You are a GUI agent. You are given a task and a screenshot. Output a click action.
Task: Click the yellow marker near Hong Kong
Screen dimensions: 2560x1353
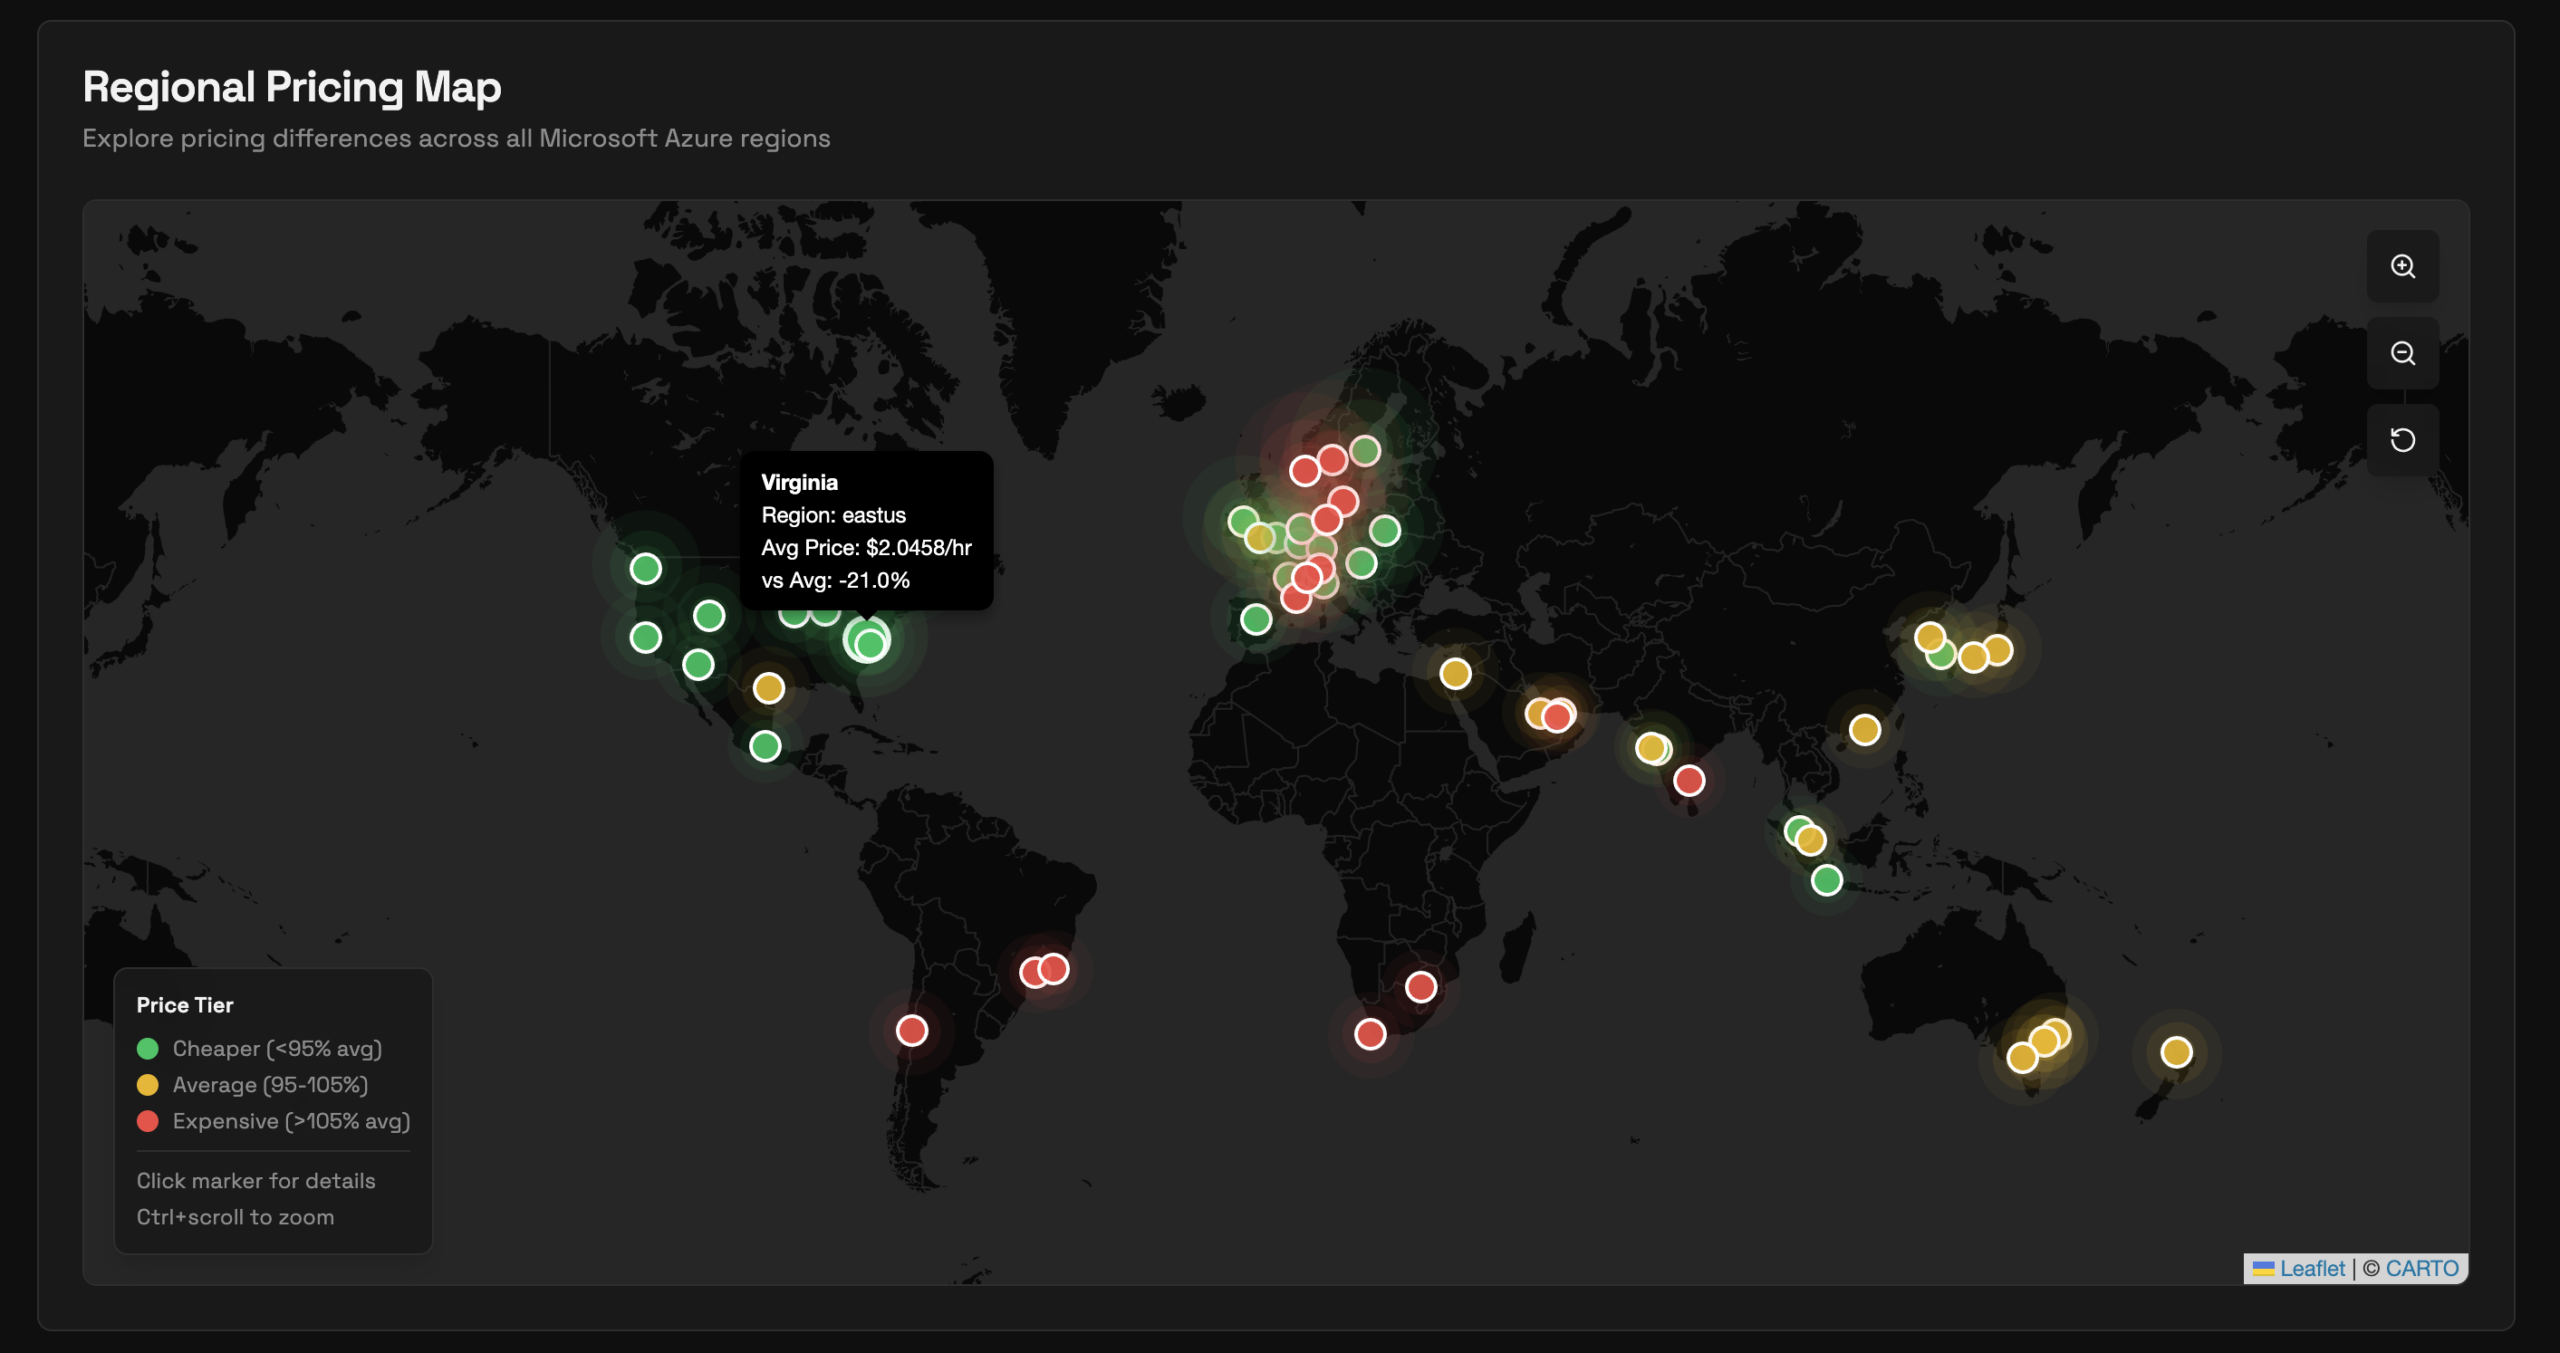pos(1864,730)
